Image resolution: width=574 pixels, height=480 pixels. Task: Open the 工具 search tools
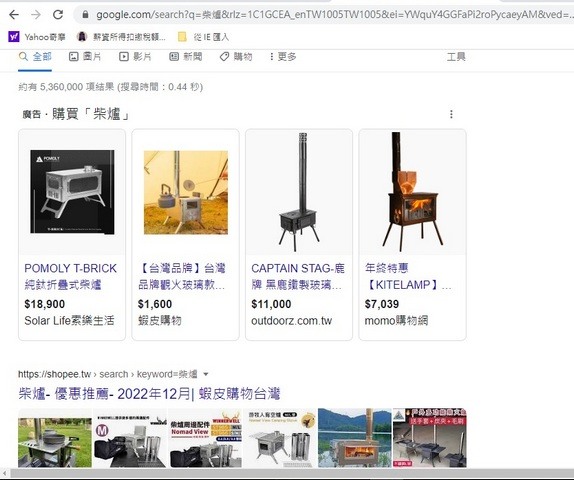(x=456, y=57)
